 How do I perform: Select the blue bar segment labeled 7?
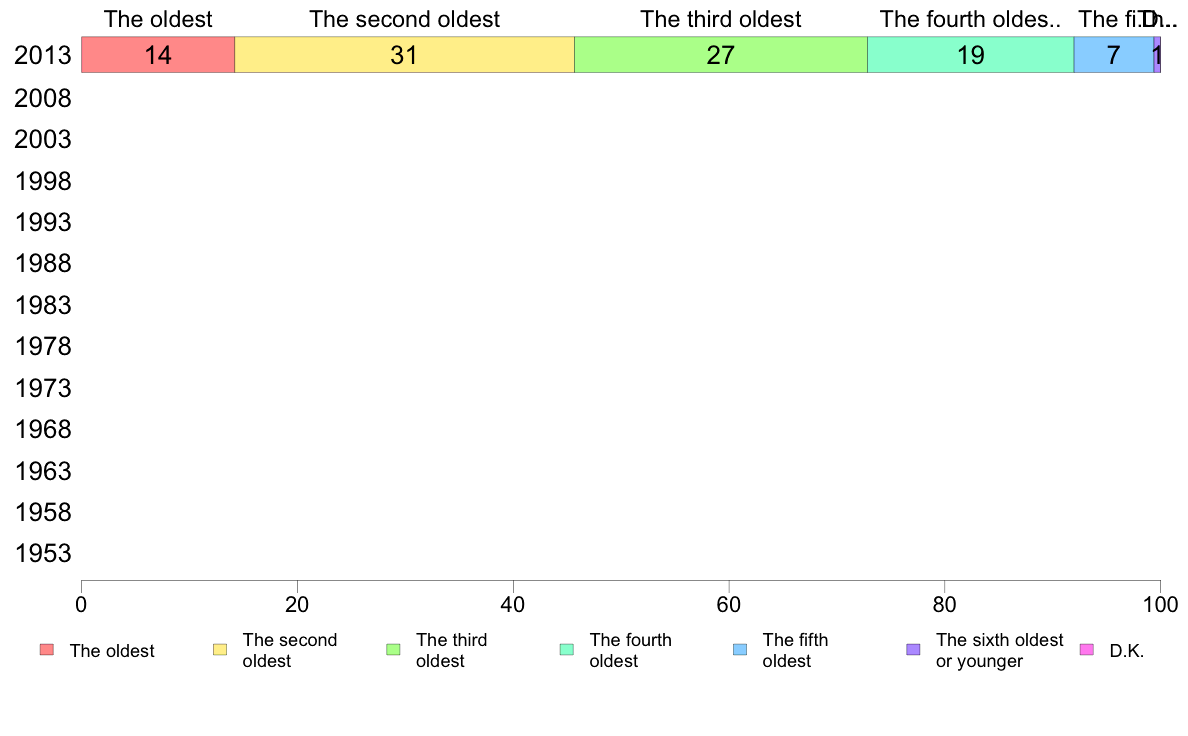pyautogui.click(x=1114, y=55)
